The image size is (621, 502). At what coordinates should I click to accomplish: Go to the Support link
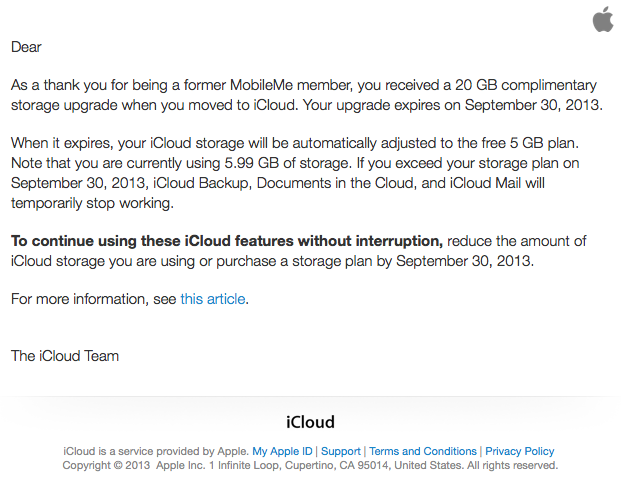click(x=341, y=452)
